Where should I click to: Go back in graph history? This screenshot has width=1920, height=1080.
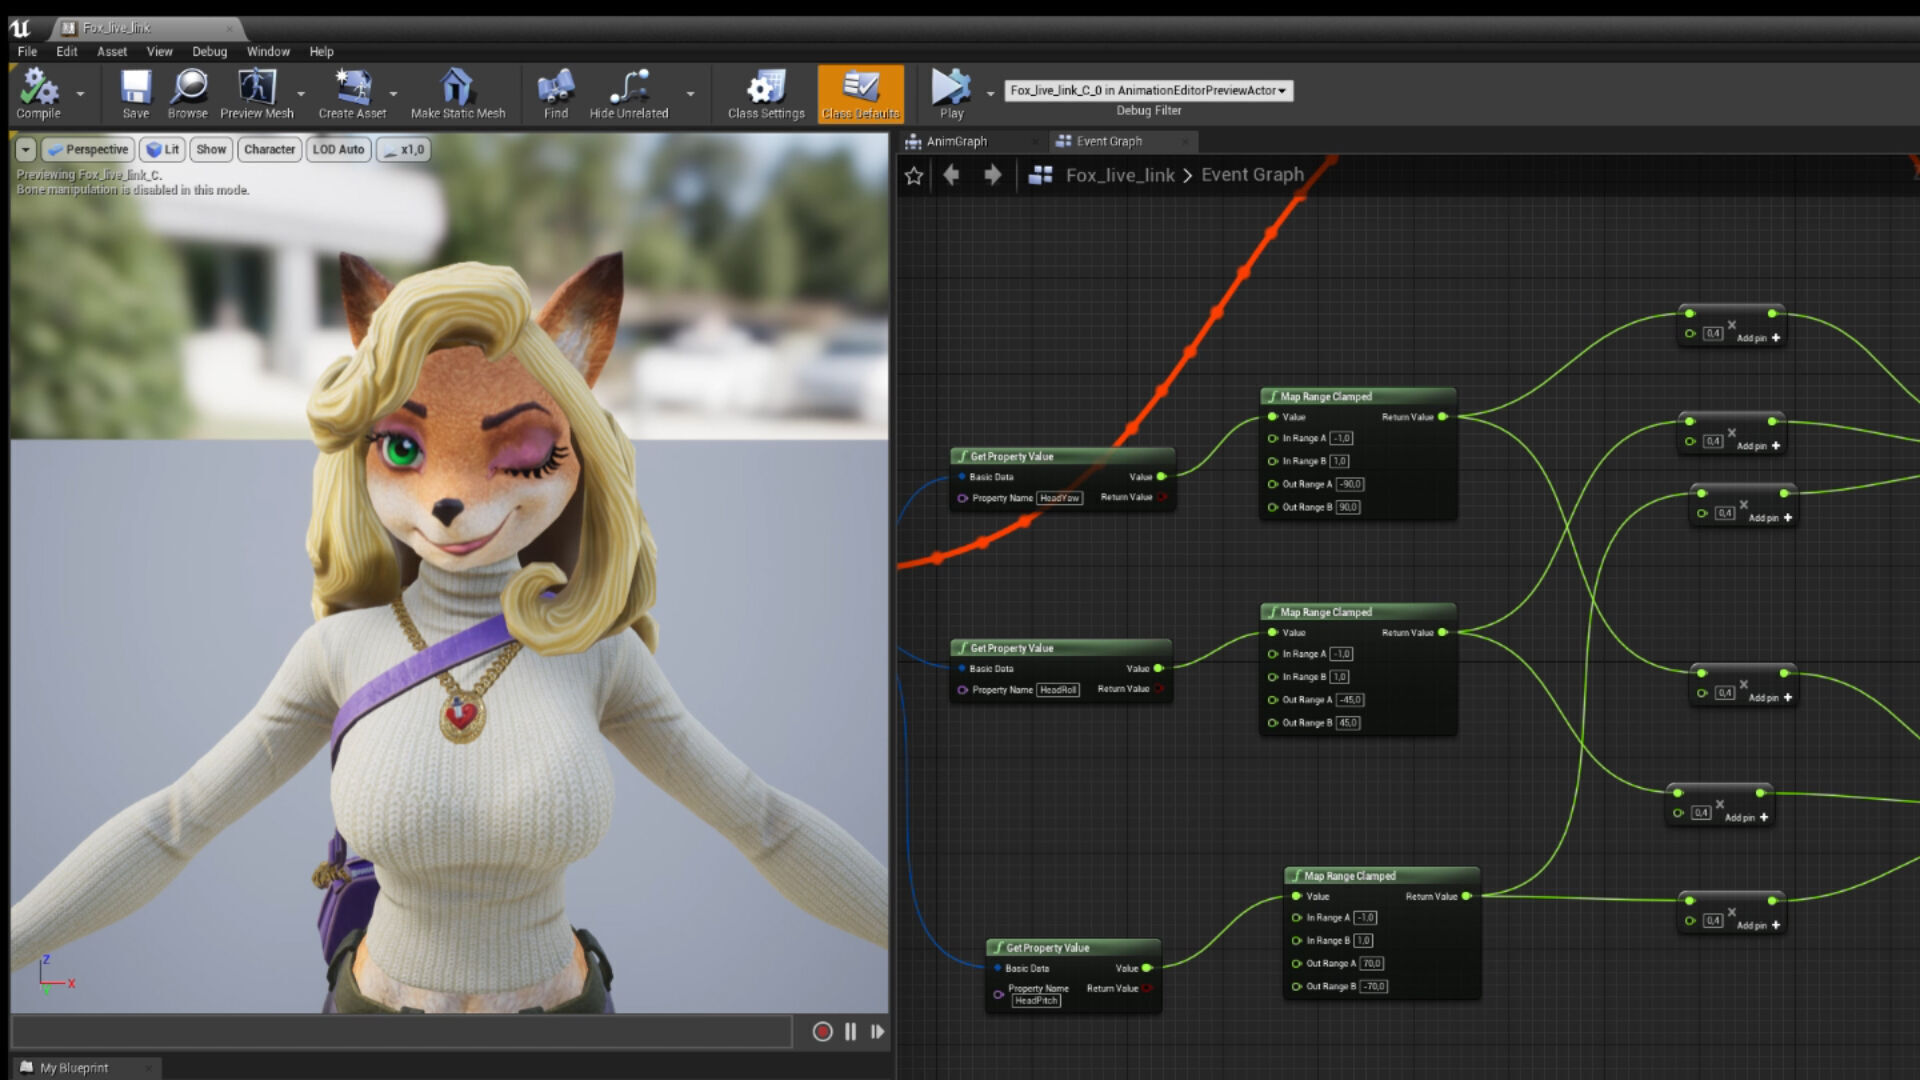pyautogui.click(x=951, y=175)
